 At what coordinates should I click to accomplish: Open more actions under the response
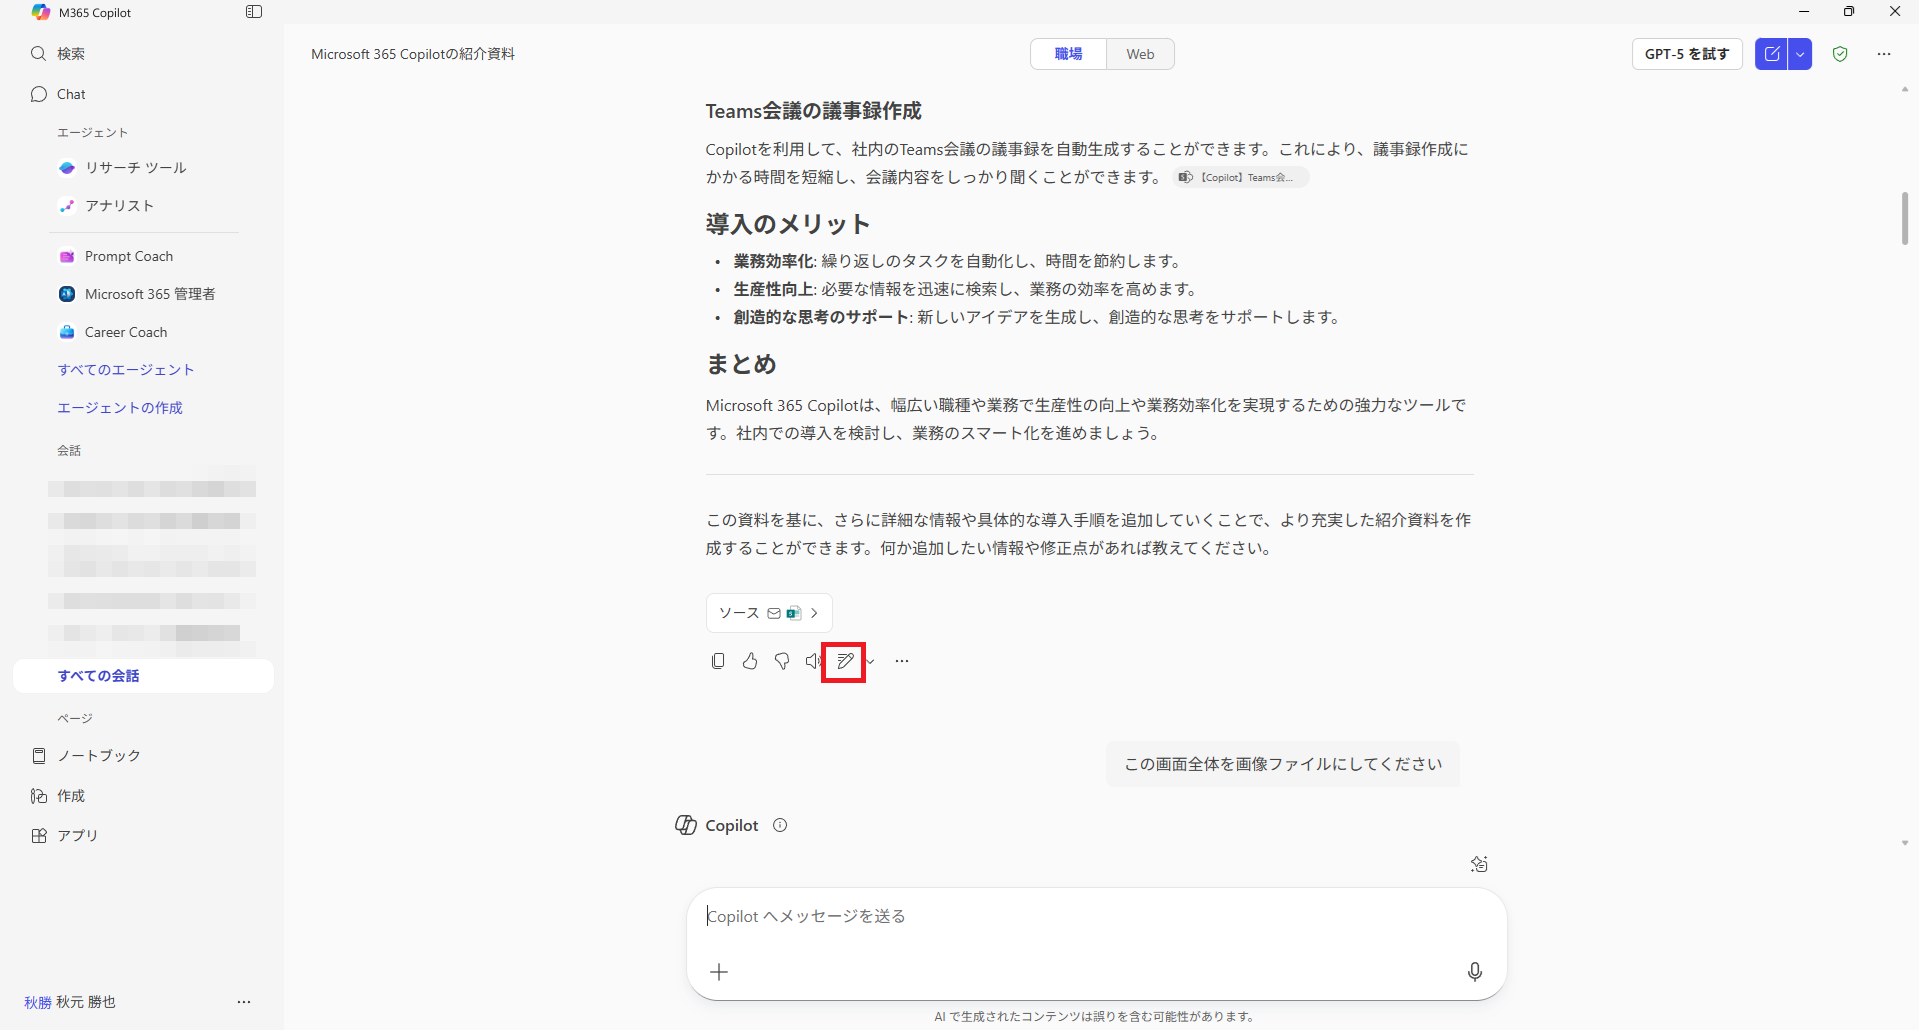(x=902, y=661)
